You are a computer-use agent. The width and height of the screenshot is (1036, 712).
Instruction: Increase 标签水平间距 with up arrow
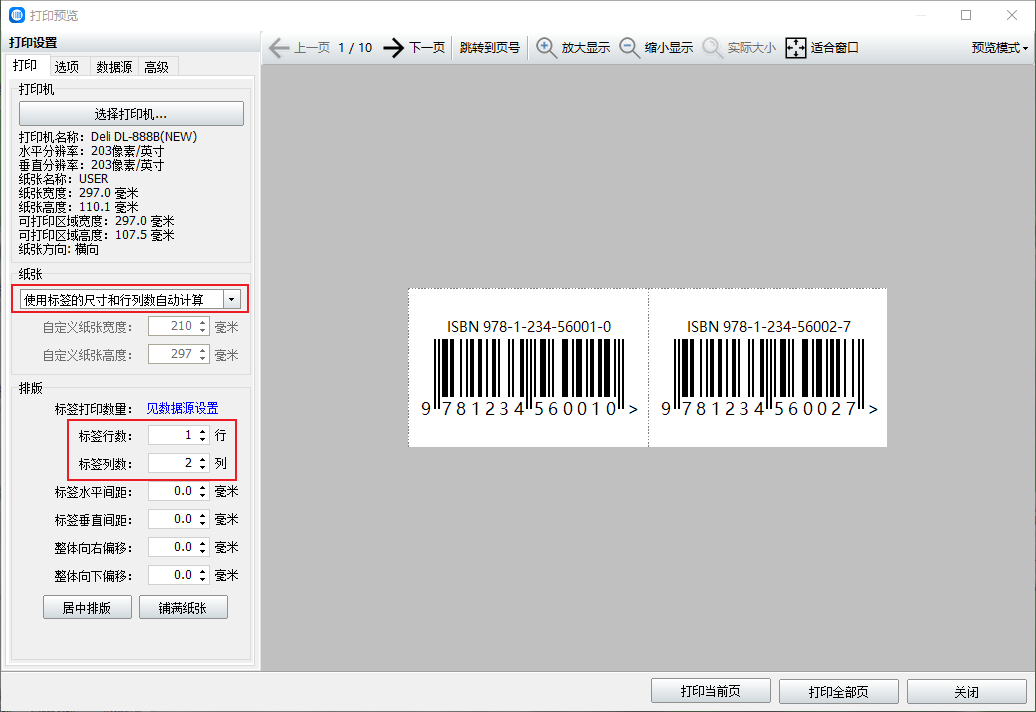click(203, 487)
